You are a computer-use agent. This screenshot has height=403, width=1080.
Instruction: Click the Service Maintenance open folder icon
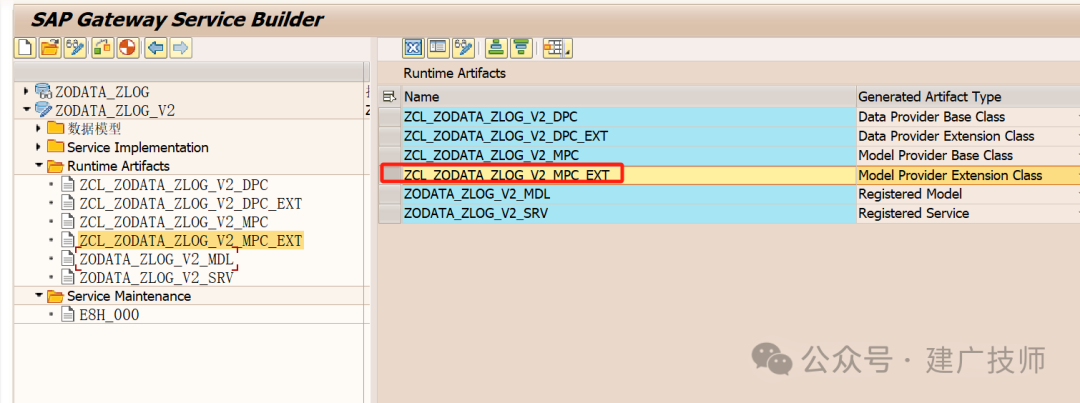(55, 296)
